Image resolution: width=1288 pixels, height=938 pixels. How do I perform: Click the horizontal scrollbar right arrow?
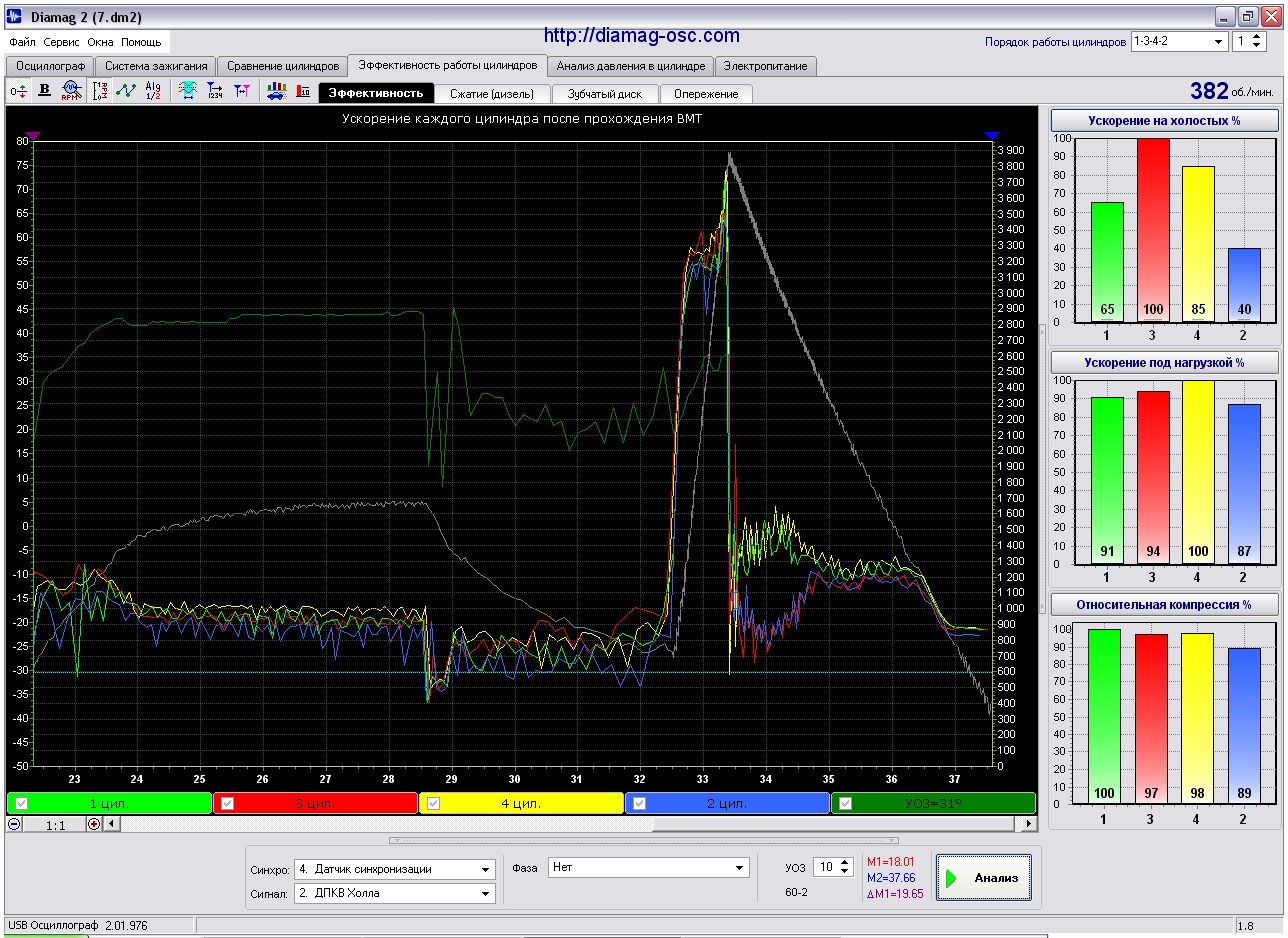click(1030, 824)
